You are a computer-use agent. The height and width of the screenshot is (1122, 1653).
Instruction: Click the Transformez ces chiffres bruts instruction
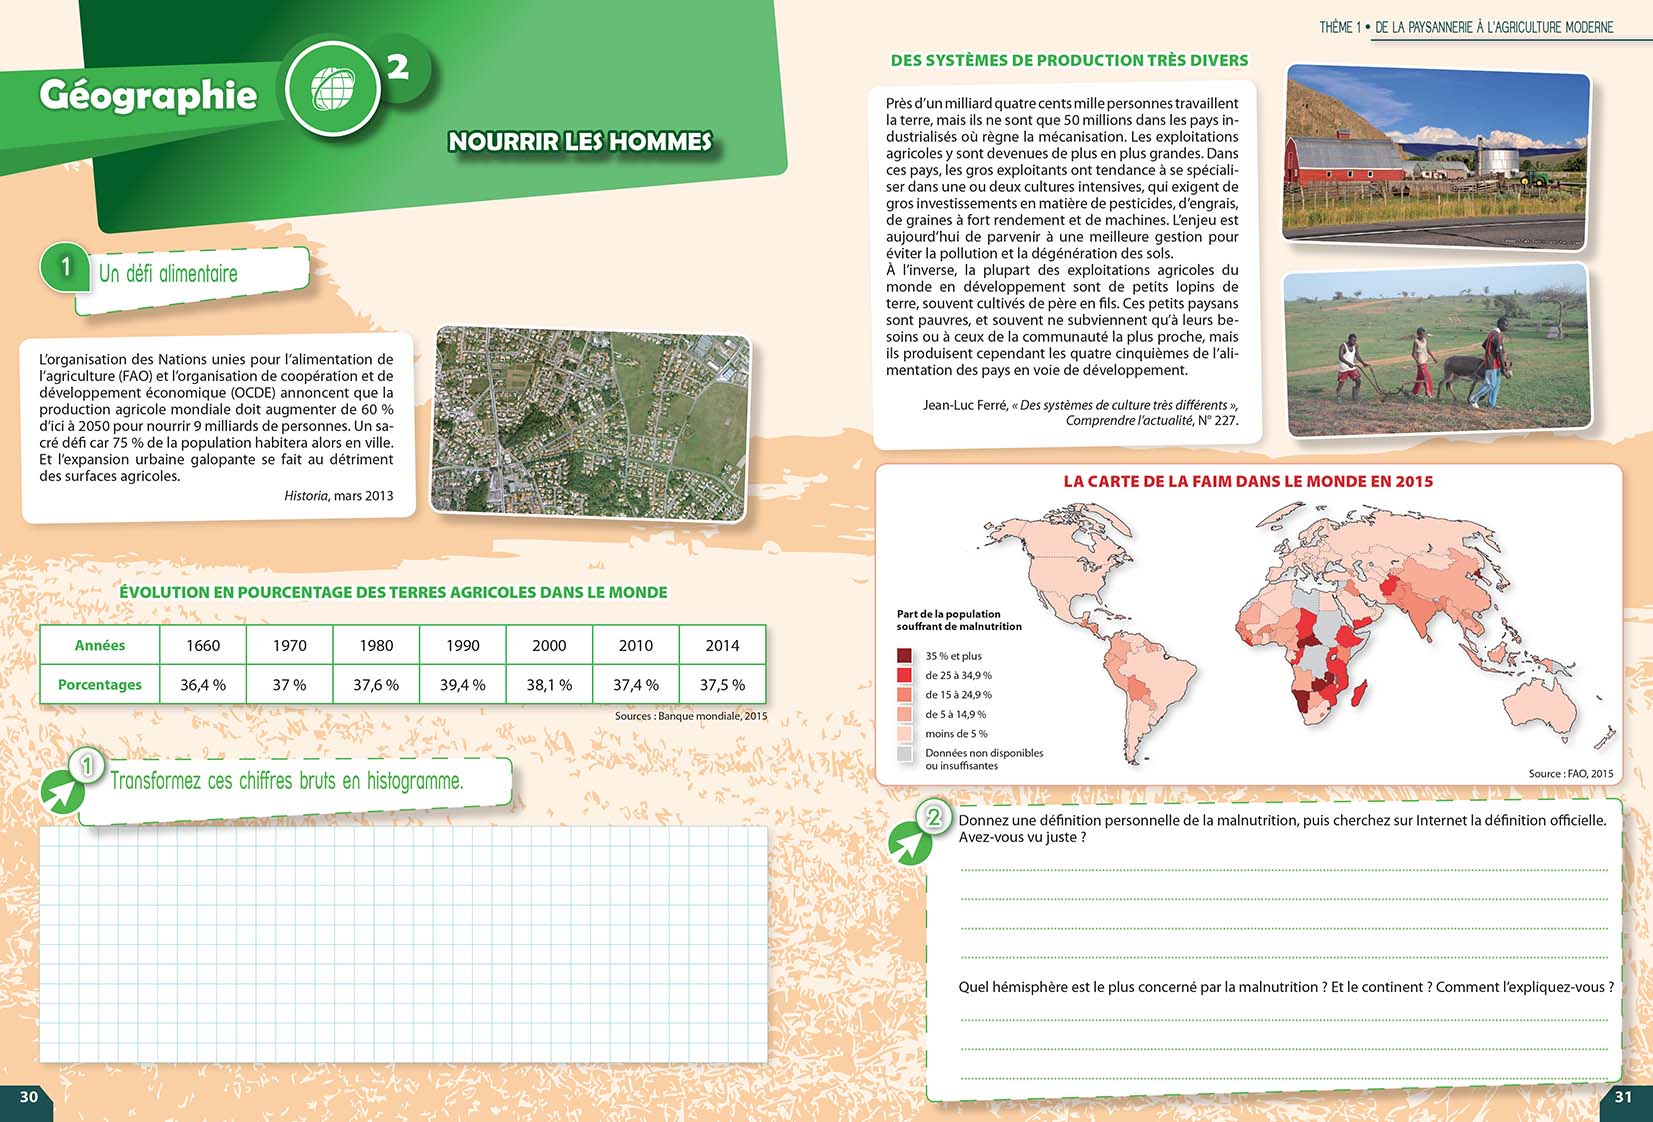(x=287, y=781)
